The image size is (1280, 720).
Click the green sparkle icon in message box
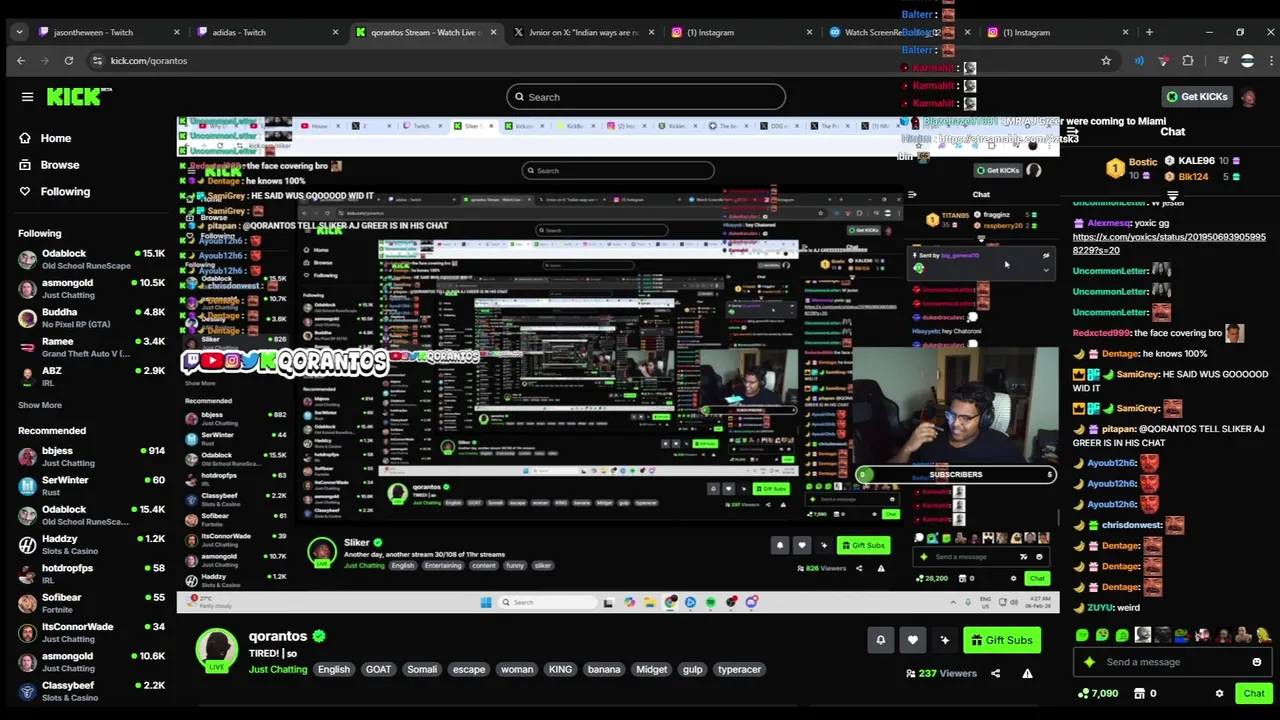[1089, 662]
